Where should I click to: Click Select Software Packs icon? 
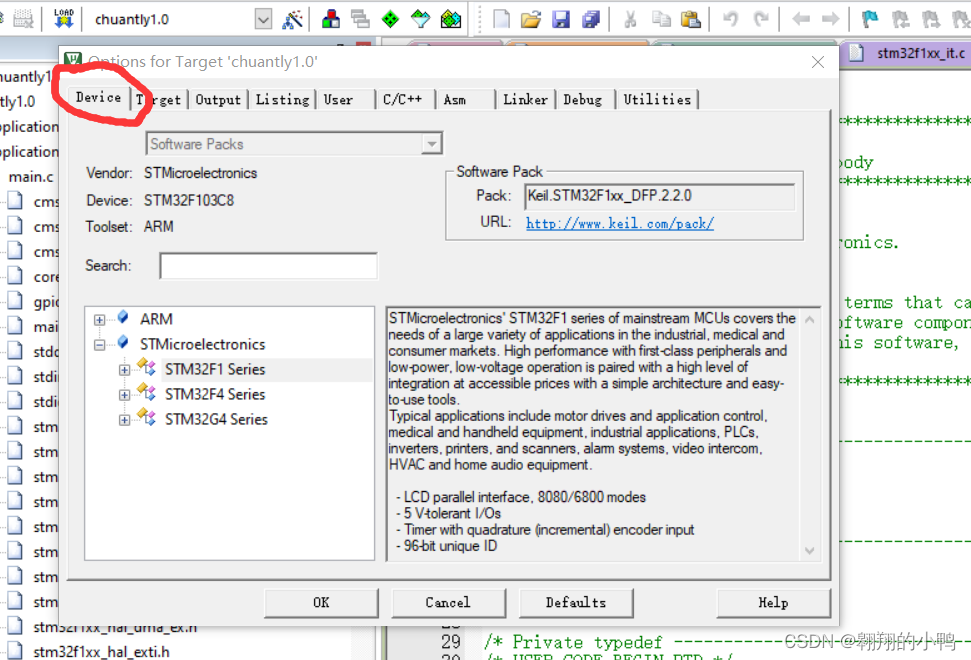(x=420, y=19)
